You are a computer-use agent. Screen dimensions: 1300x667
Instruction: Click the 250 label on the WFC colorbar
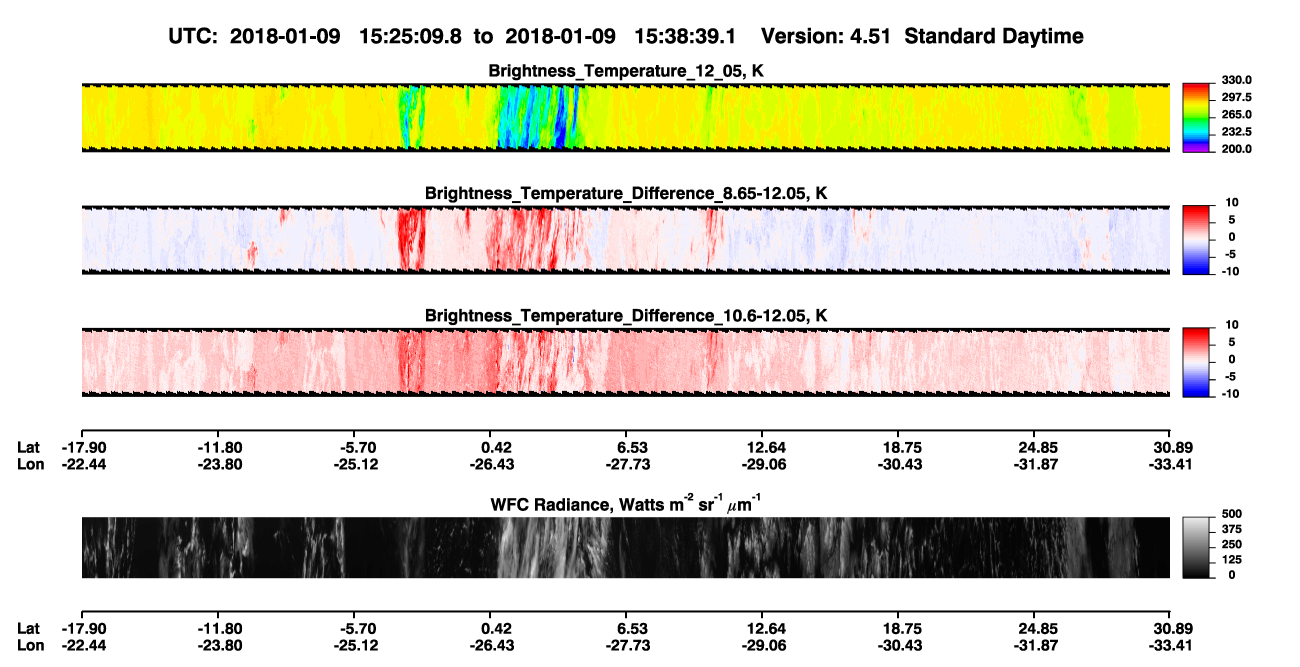pos(1231,546)
